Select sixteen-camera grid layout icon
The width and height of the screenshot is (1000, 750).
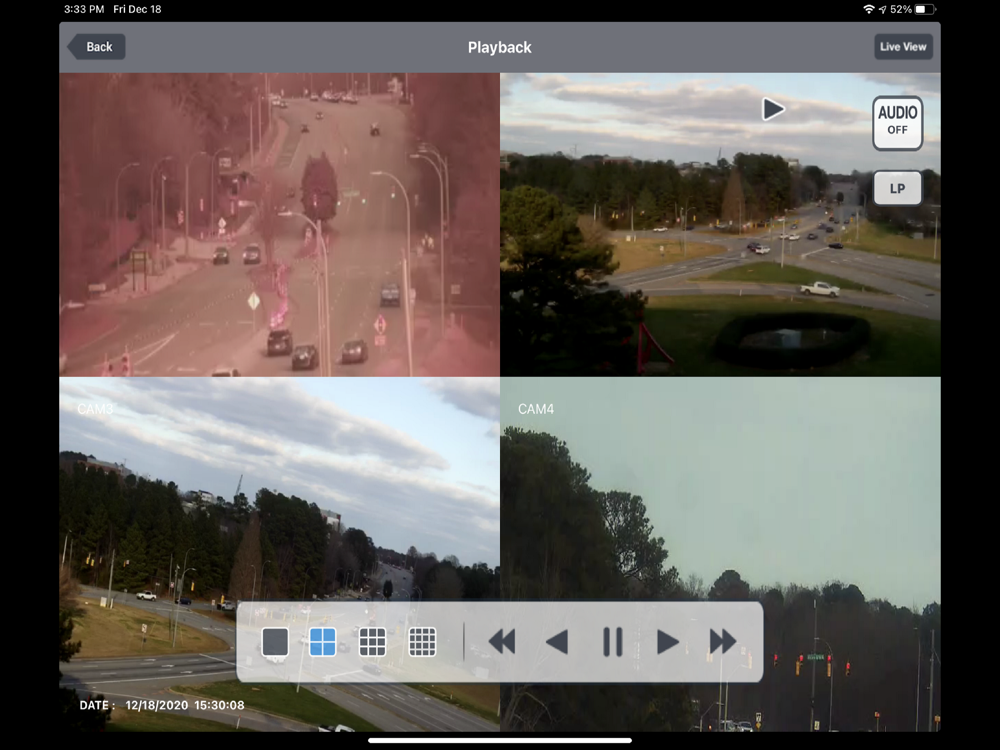(422, 642)
